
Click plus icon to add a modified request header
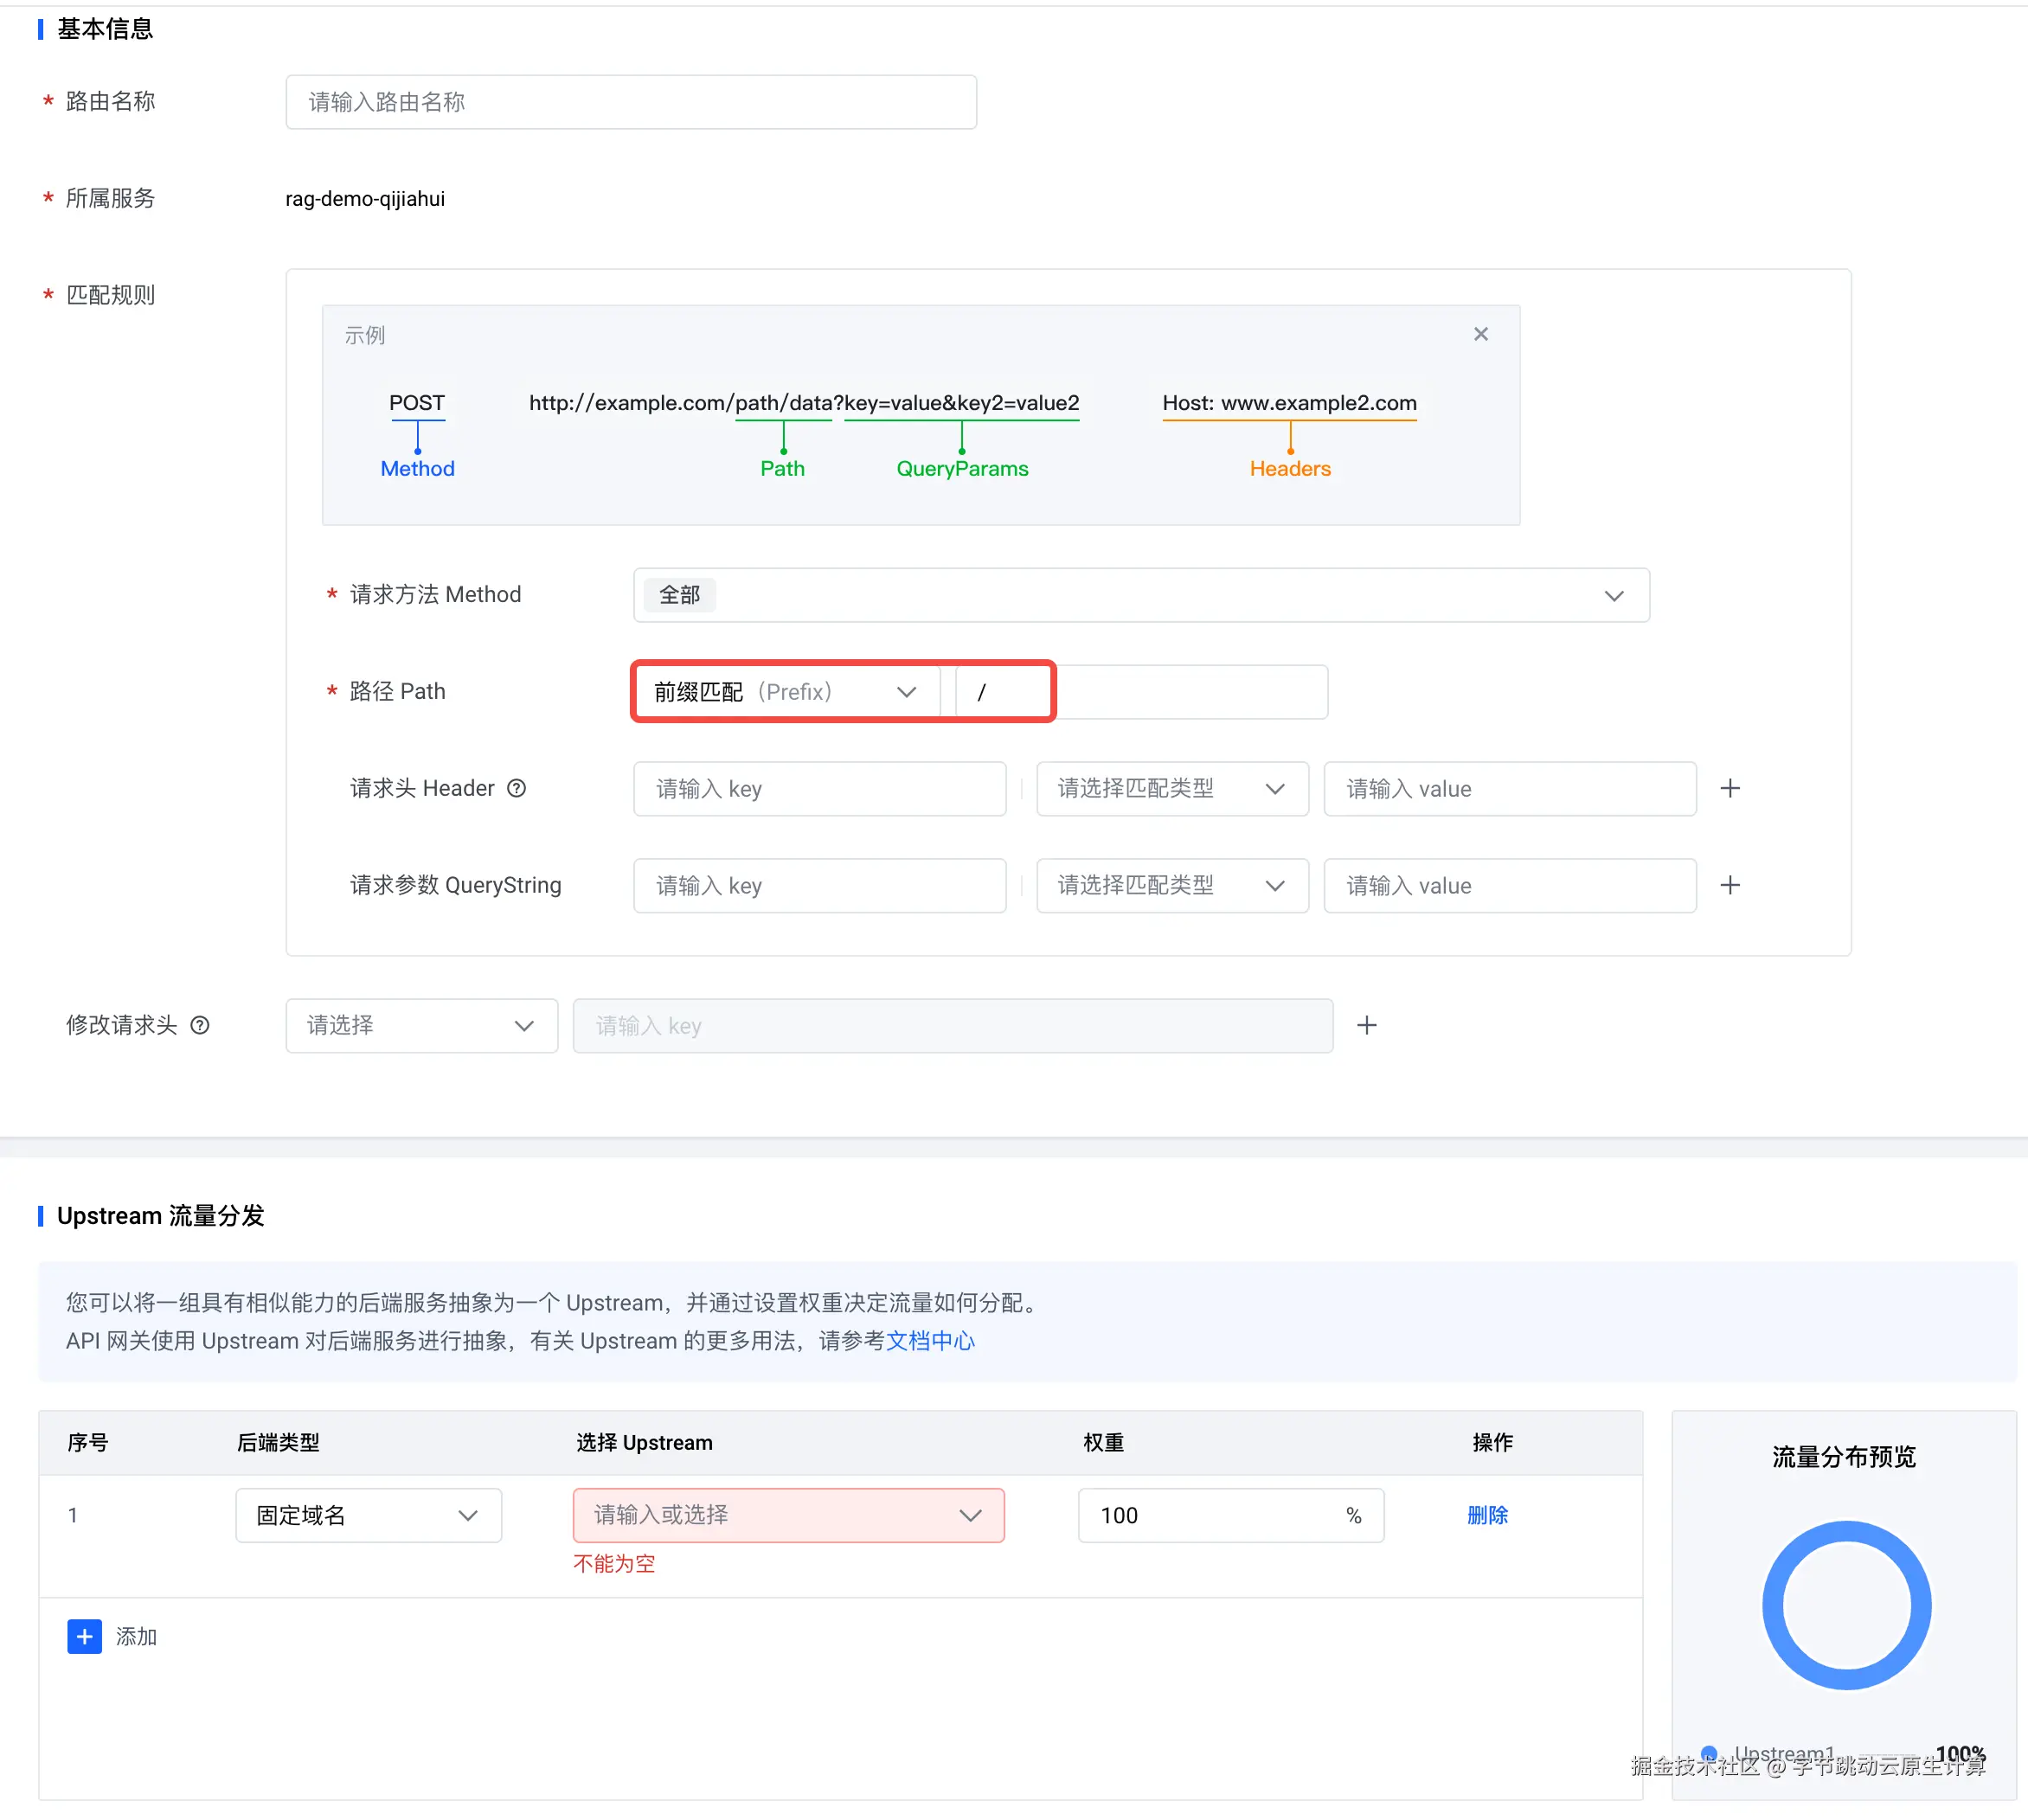point(1366,1025)
